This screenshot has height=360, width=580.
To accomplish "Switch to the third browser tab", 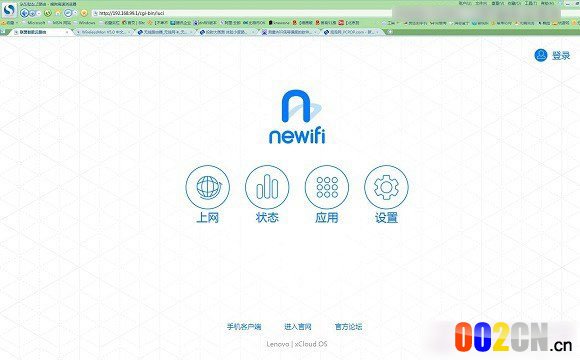I will 165,32.
